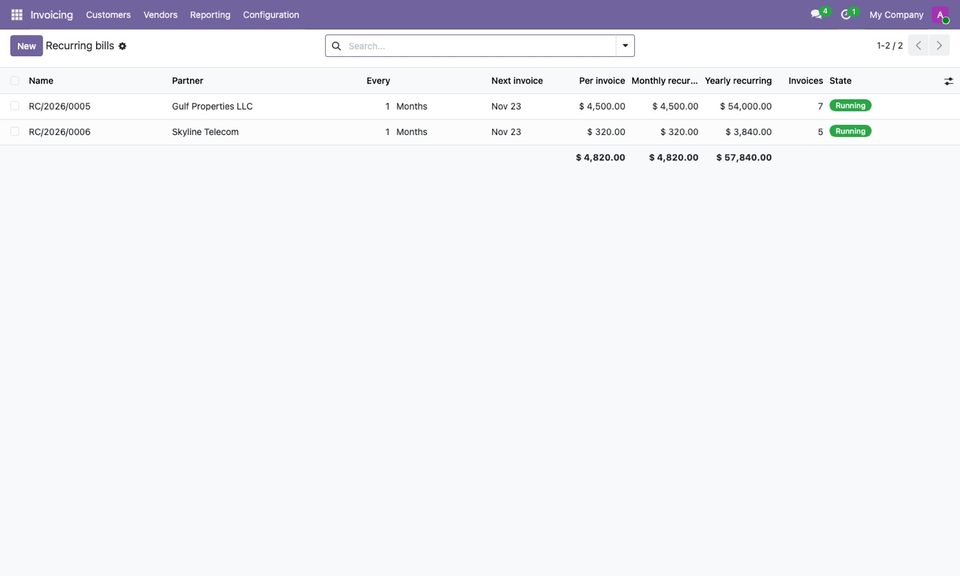Open the conversations messages icon

[x=816, y=14]
